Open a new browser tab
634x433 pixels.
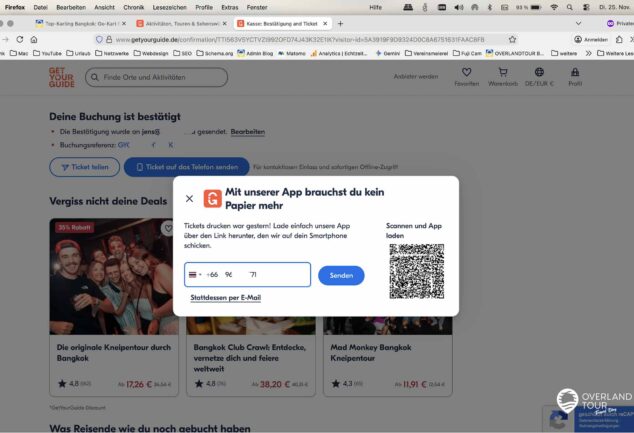coord(341,22)
